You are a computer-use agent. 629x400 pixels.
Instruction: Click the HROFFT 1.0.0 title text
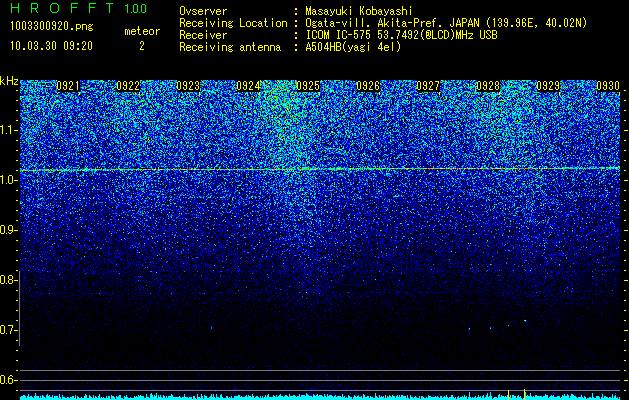point(79,8)
